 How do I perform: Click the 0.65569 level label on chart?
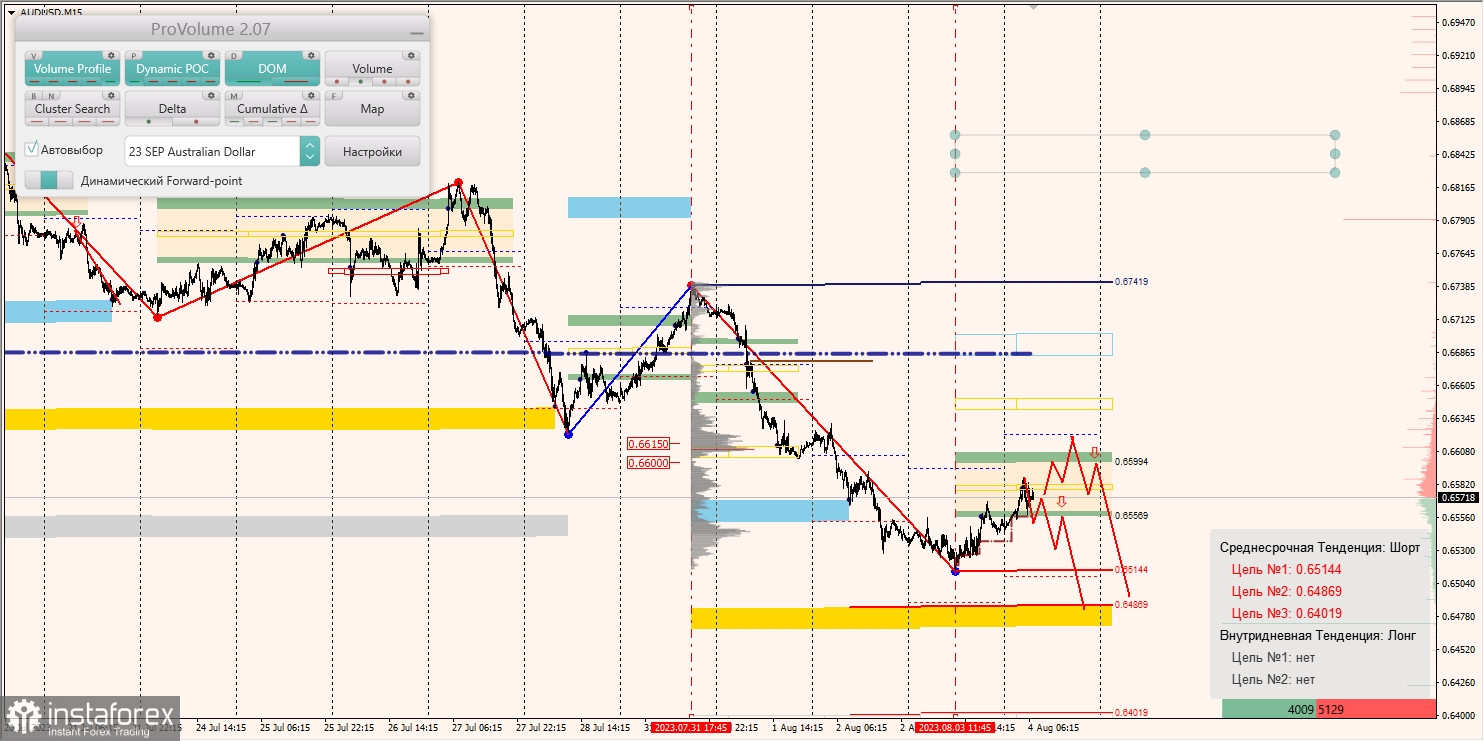[x=1131, y=515]
